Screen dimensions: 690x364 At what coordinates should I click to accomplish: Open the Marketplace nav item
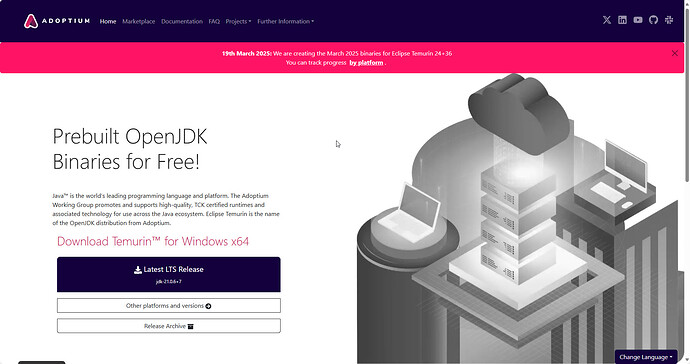(x=139, y=21)
